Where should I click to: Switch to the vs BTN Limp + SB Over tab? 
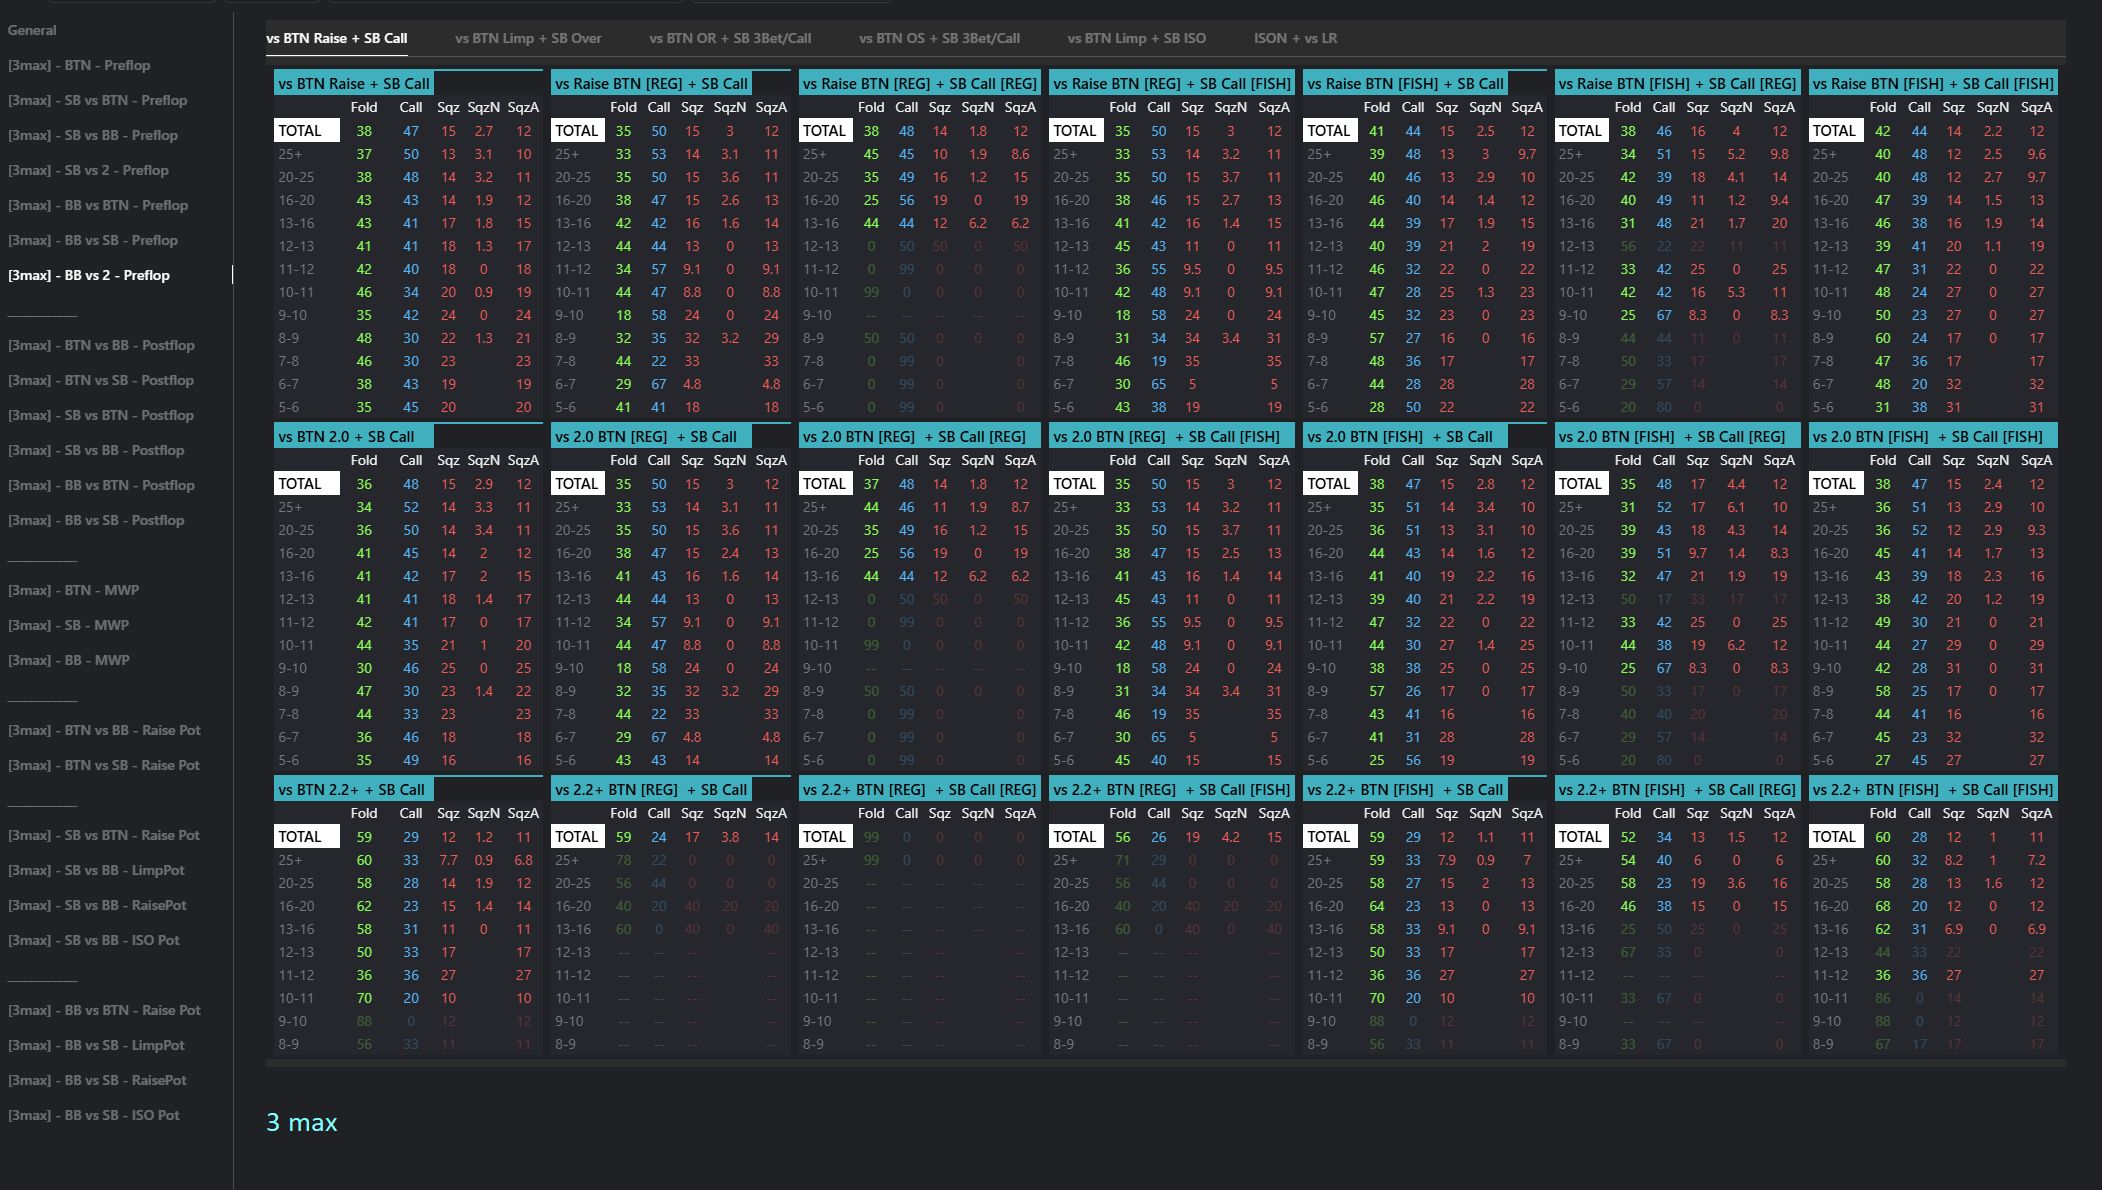528,38
